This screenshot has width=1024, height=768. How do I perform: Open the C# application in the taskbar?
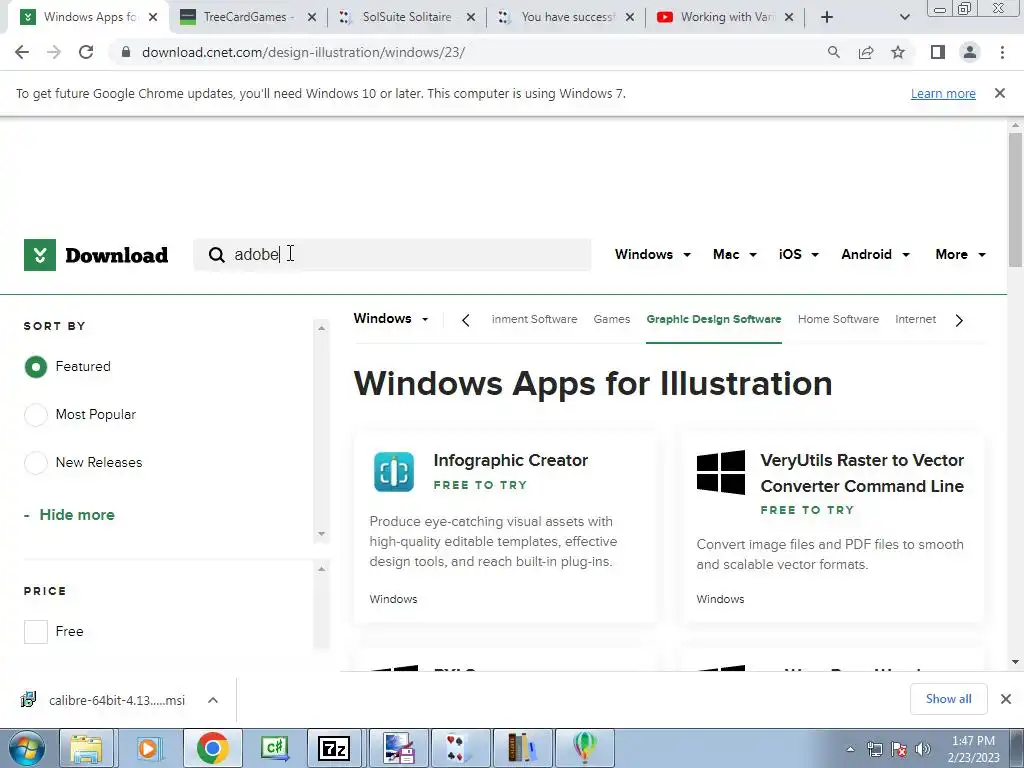pyautogui.click(x=274, y=748)
